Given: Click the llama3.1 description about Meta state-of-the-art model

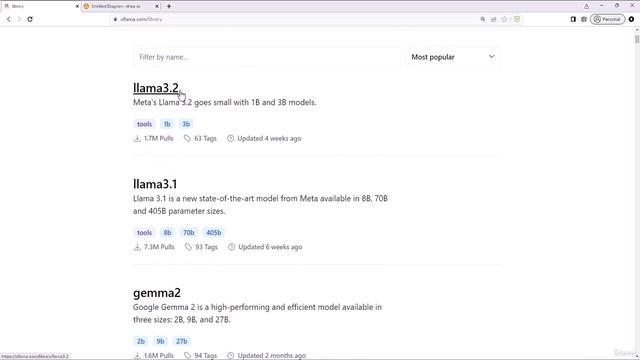Looking at the screenshot, I should coord(260,204).
